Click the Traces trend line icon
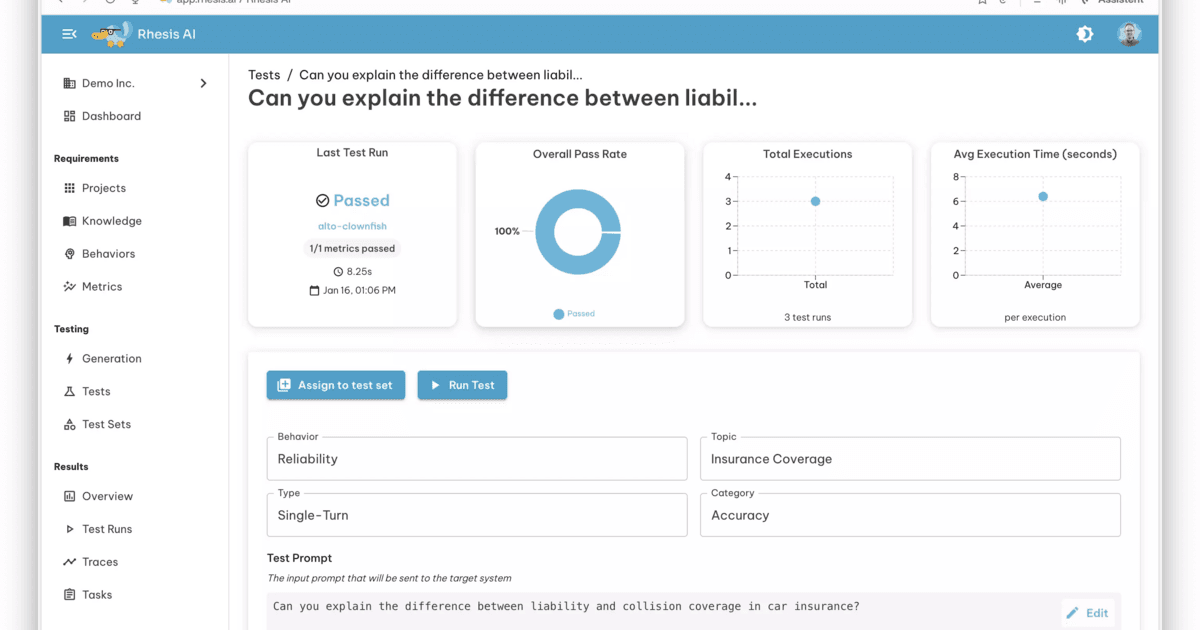This screenshot has width=1200, height=630. [x=69, y=562]
